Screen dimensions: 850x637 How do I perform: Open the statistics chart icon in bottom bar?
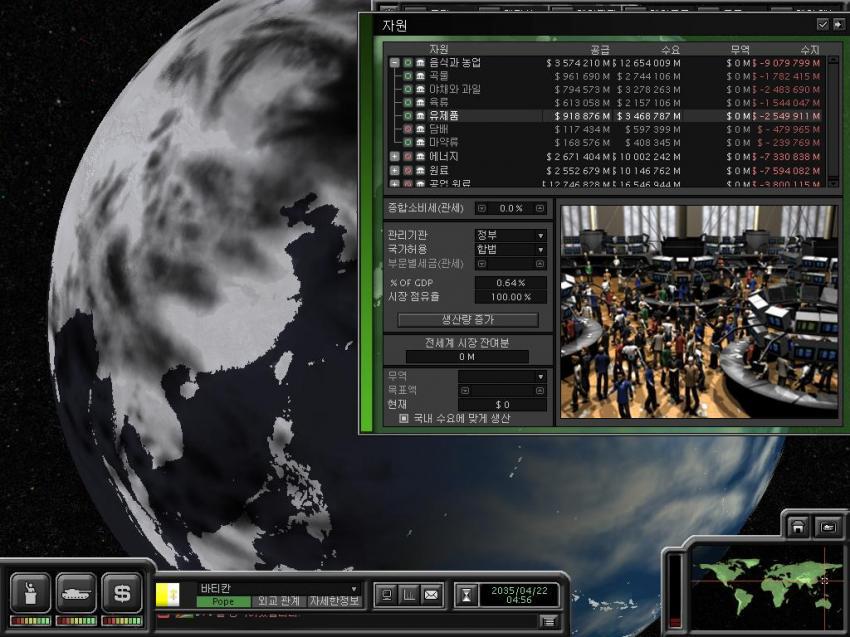pos(409,595)
